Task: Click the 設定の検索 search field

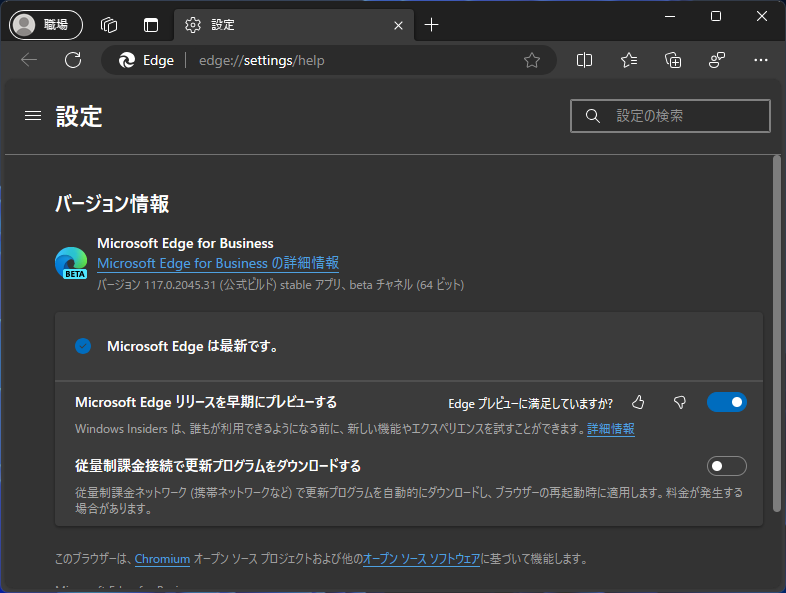Action: (670, 116)
